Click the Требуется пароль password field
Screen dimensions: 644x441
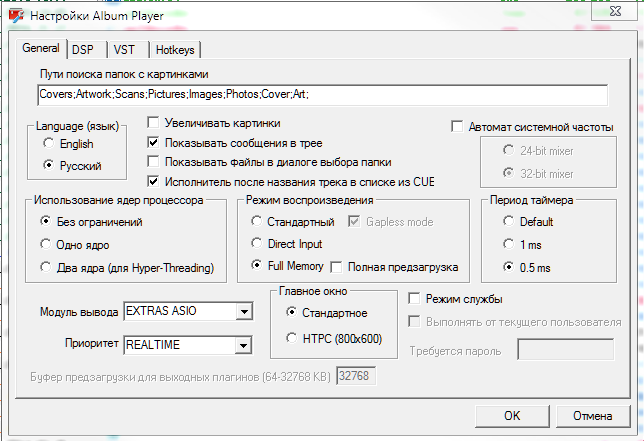coord(566,349)
